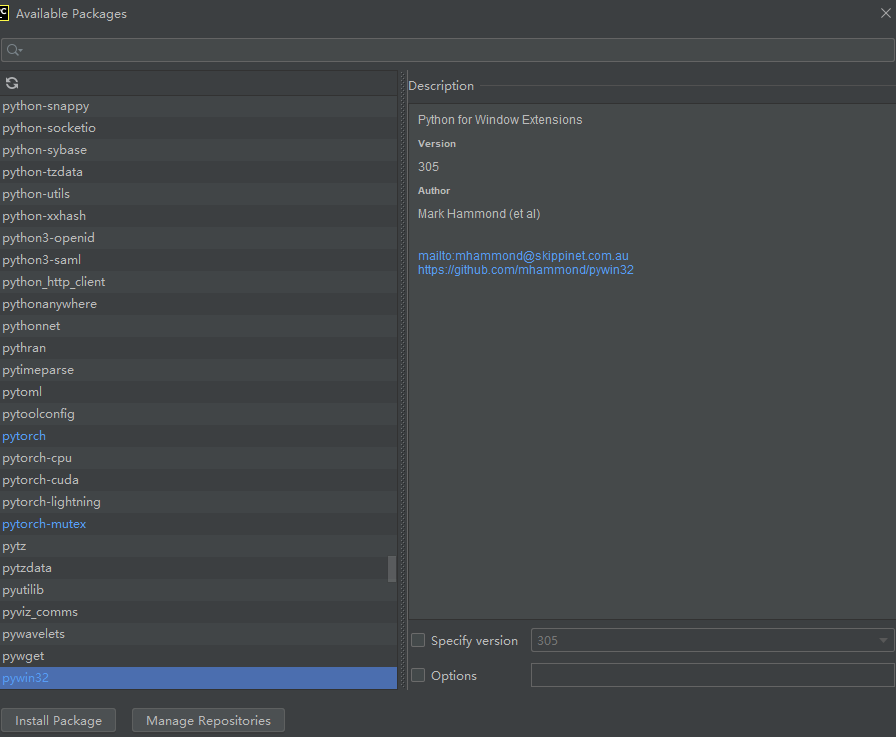Select pythonanywhere package

(x=198, y=304)
